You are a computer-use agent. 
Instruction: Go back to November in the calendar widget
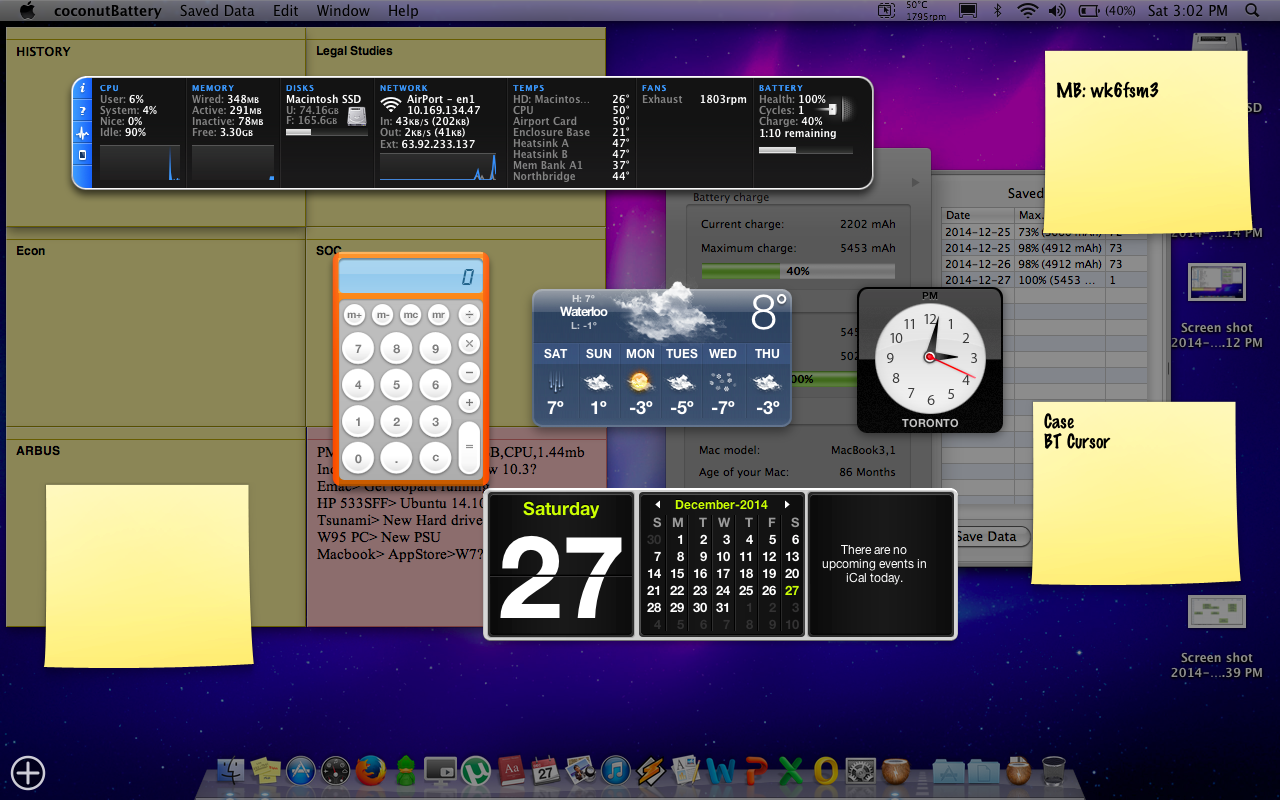tap(657, 504)
